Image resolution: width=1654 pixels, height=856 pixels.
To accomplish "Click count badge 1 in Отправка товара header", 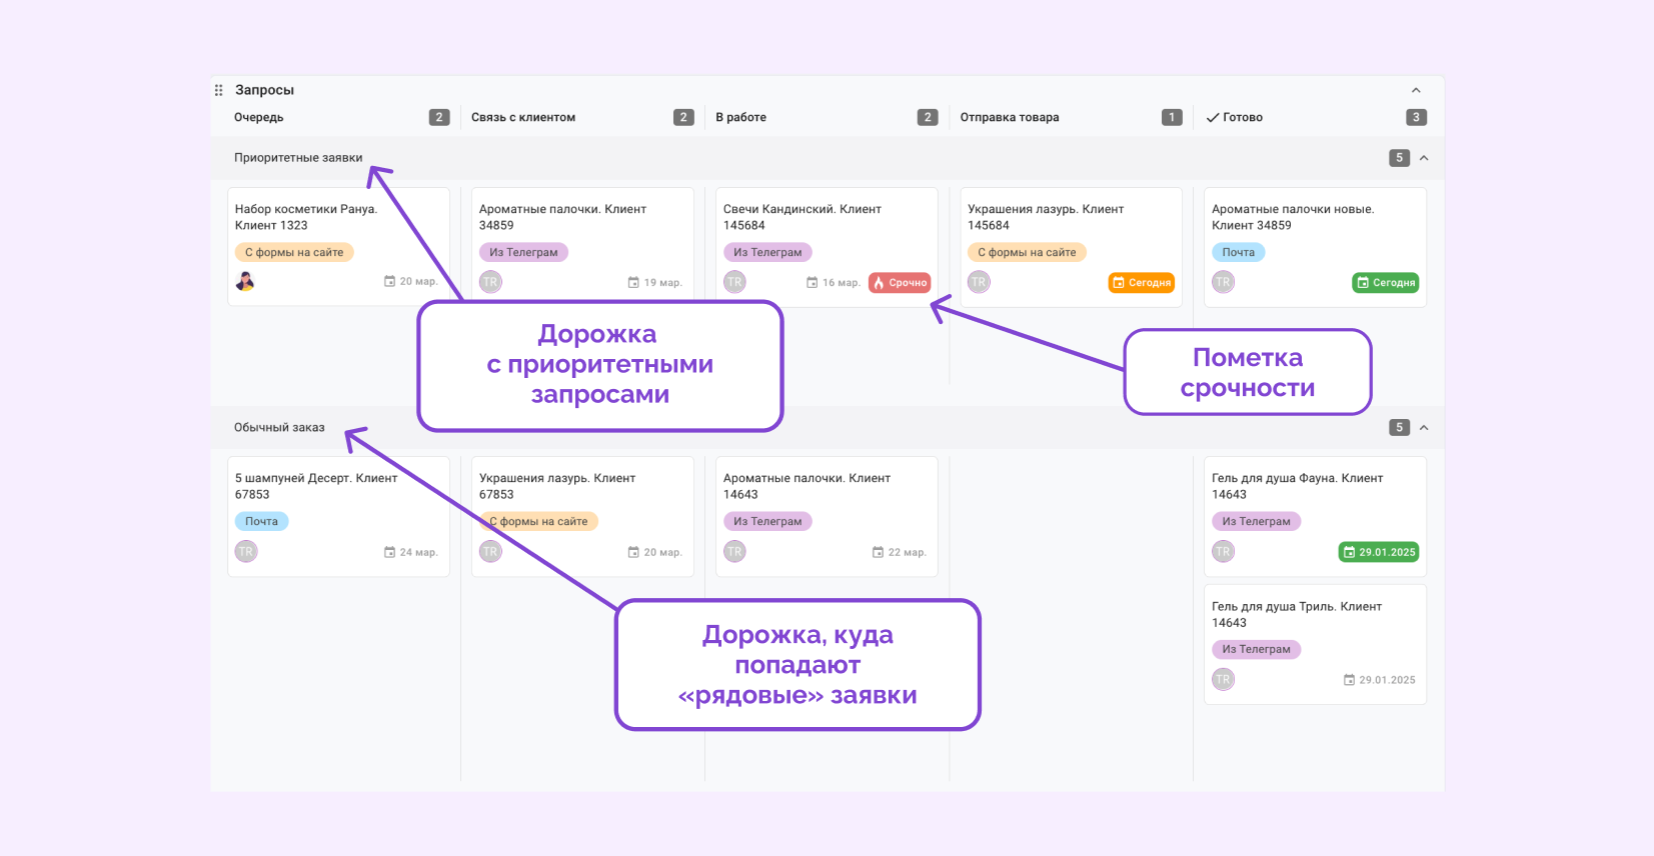I will pyautogui.click(x=1172, y=118).
